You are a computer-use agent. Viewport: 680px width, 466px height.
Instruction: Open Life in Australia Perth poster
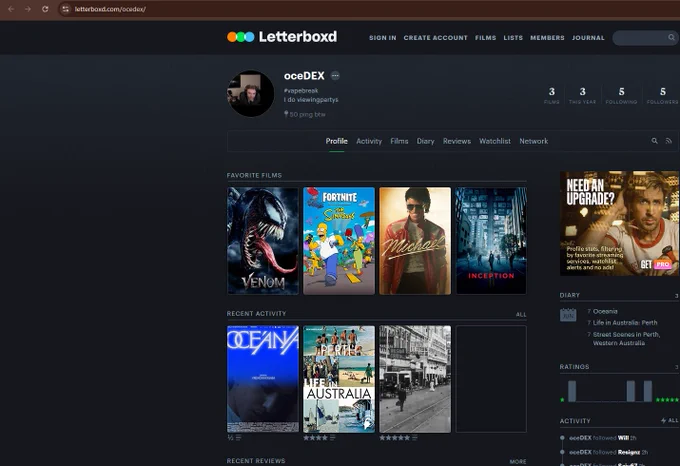[339, 379]
